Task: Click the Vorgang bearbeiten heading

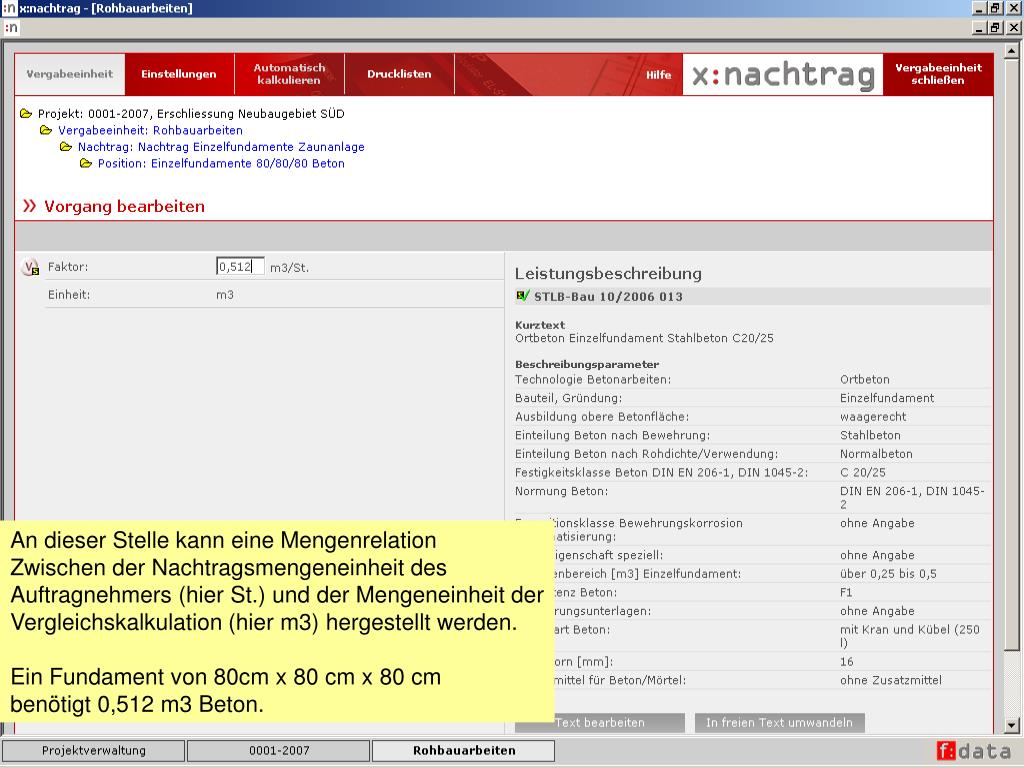Action: (124, 206)
